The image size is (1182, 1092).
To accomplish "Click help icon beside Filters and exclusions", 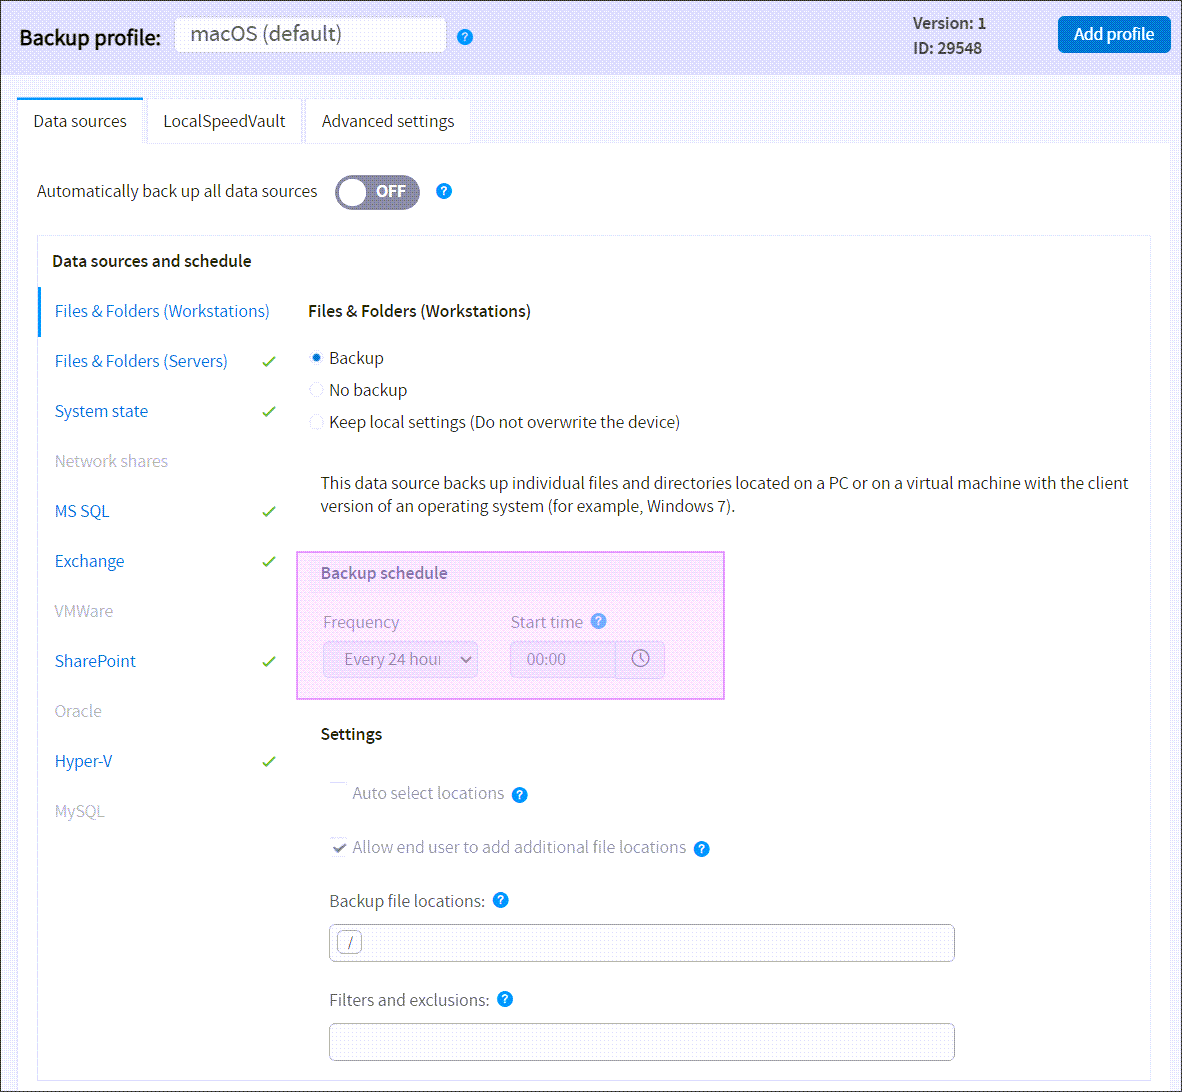I will click(x=505, y=999).
